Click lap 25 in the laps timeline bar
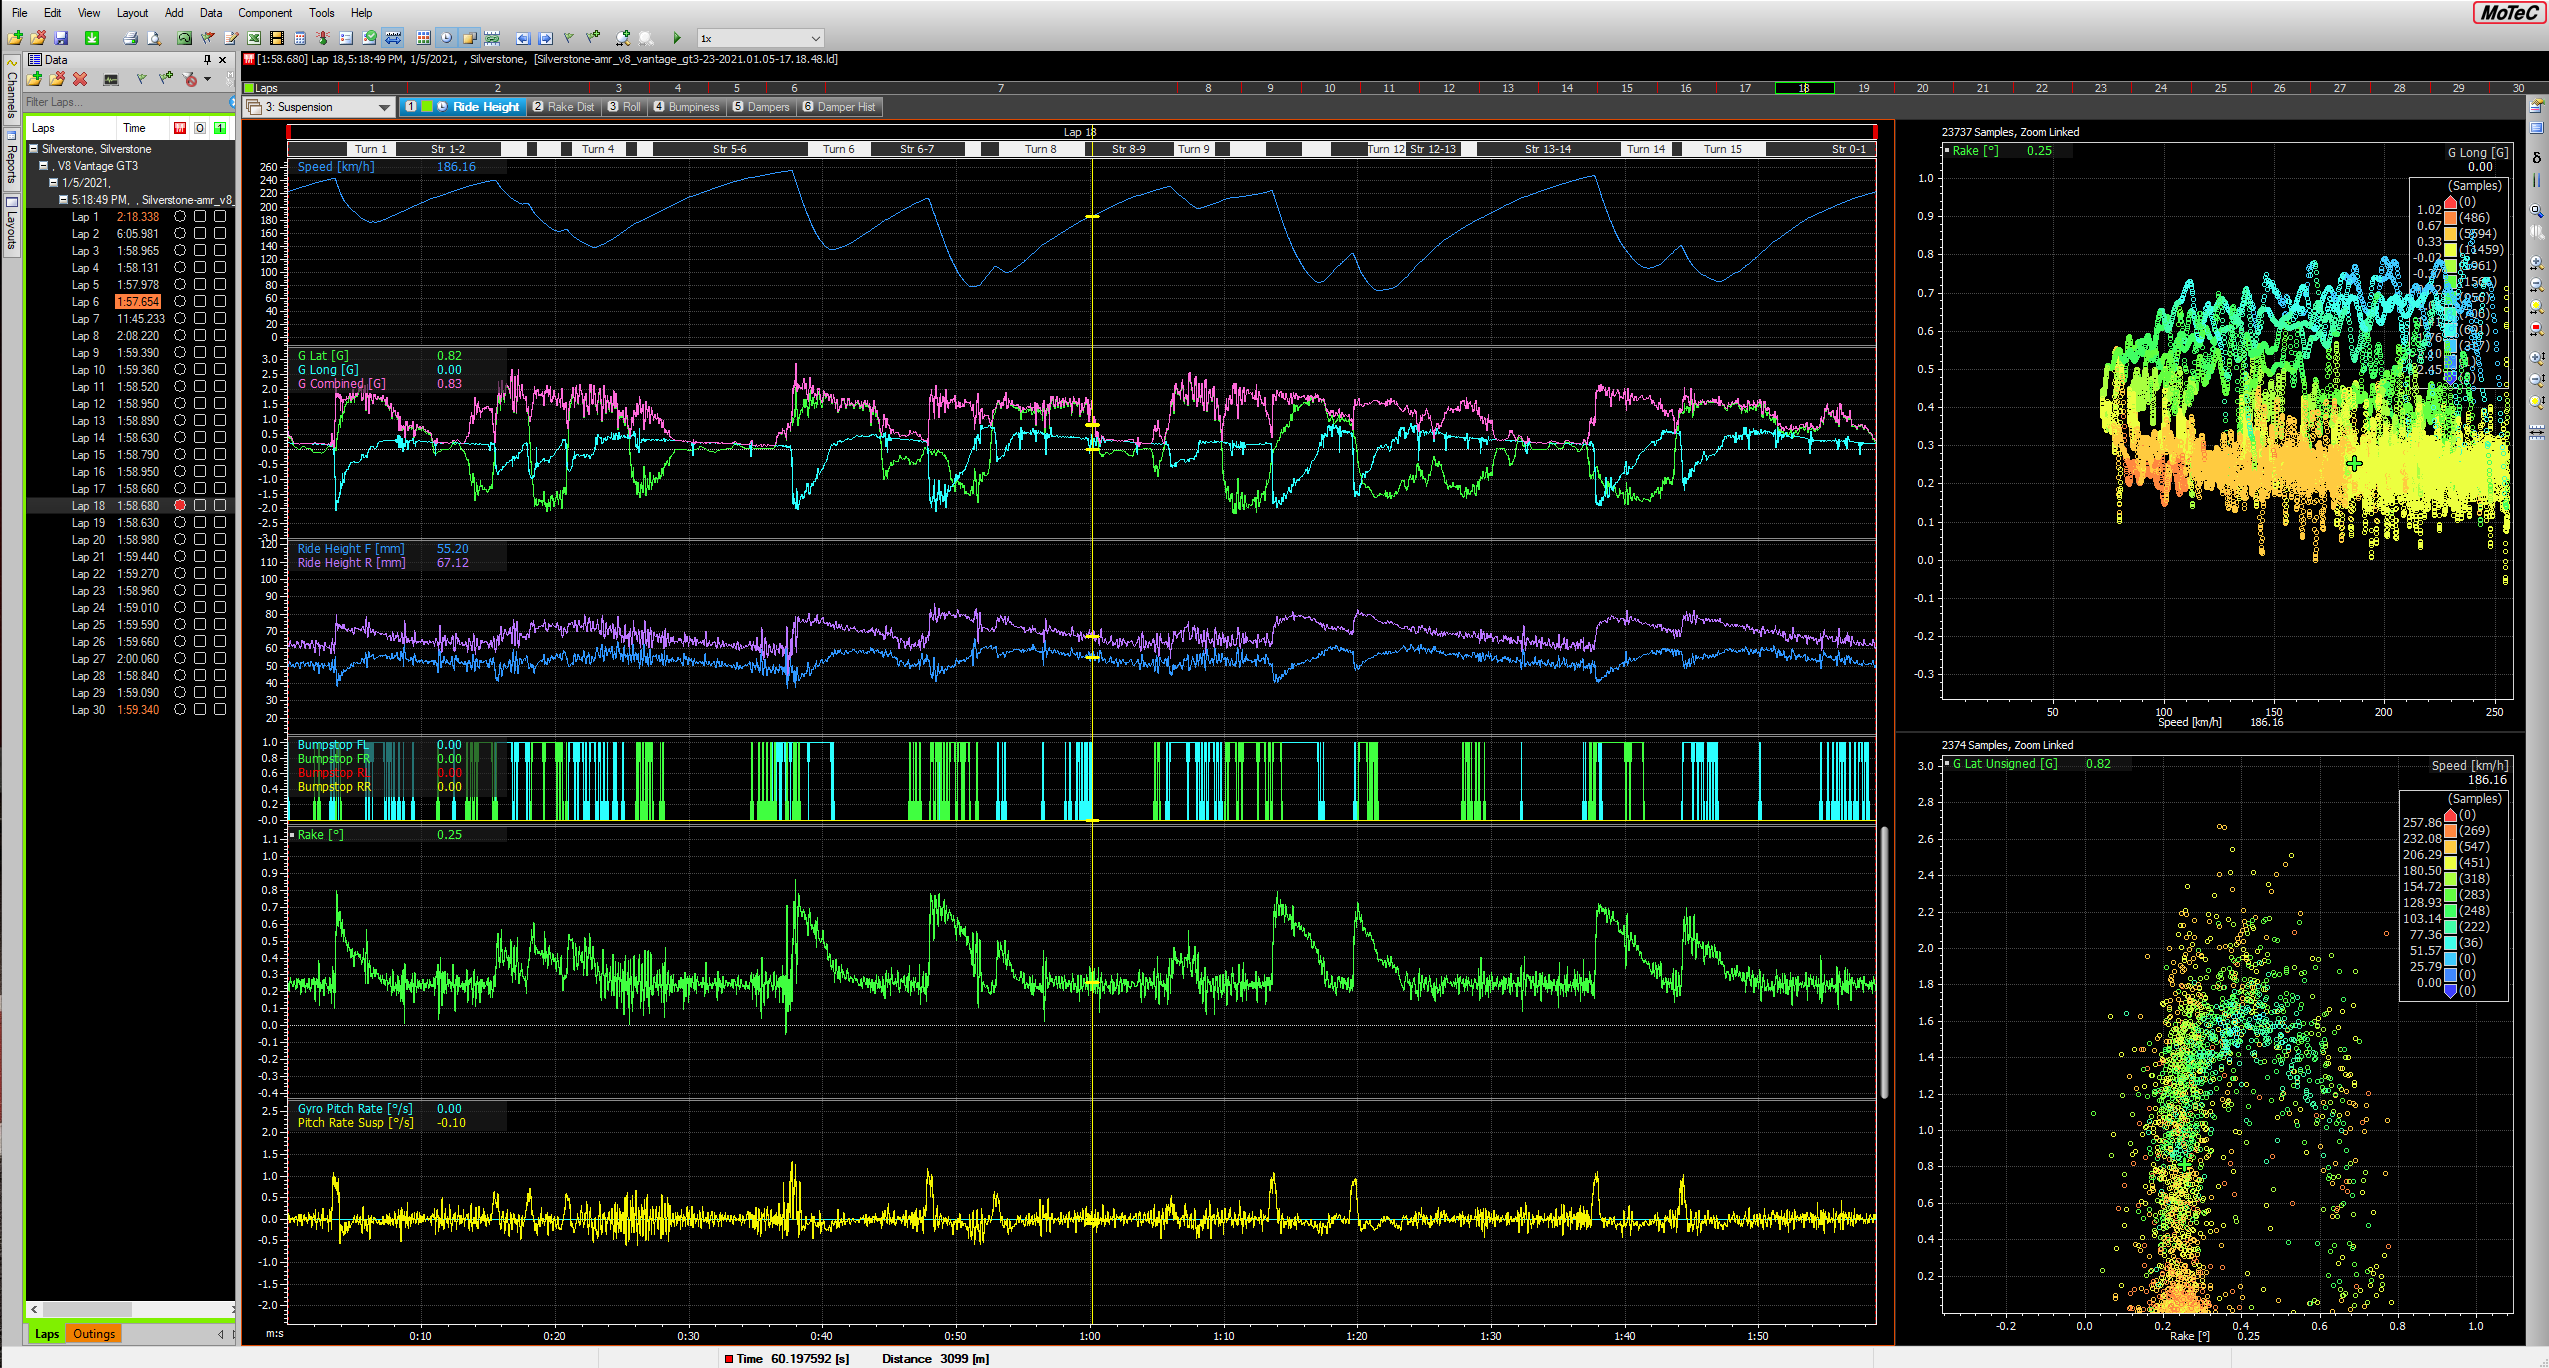The image size is (2549, 1368). 2220,88
